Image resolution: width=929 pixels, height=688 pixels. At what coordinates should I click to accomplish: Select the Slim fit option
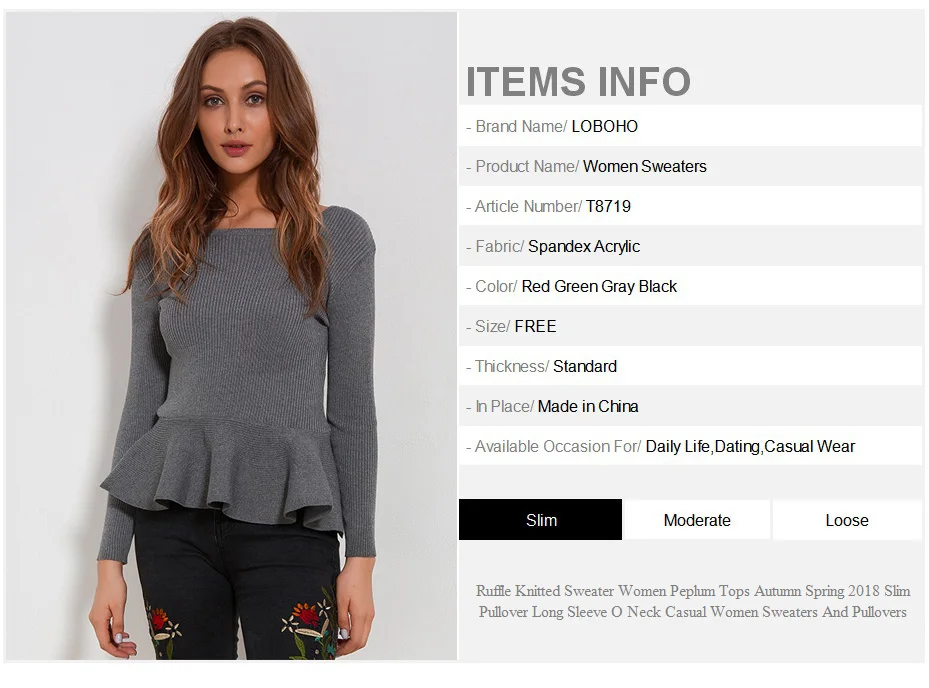(540, 520)
